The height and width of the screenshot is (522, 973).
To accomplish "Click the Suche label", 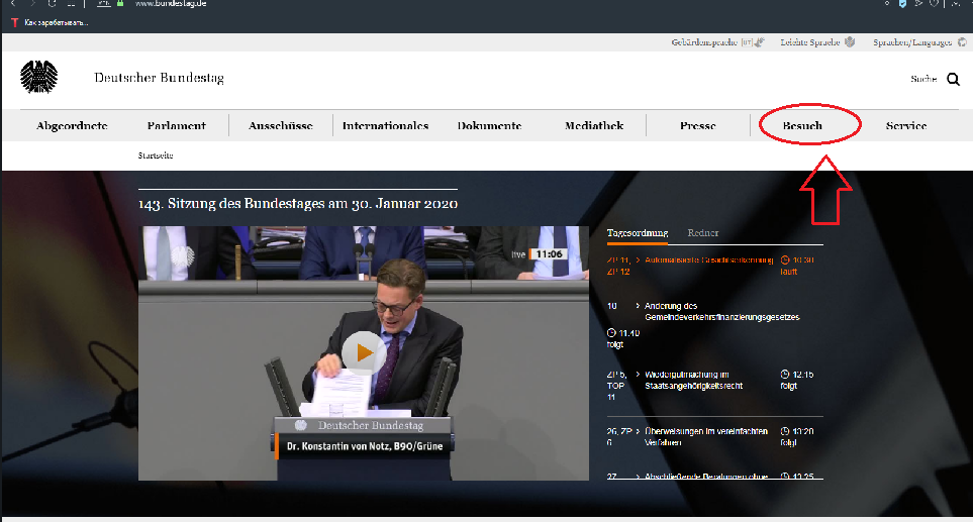I will point(923,79).
